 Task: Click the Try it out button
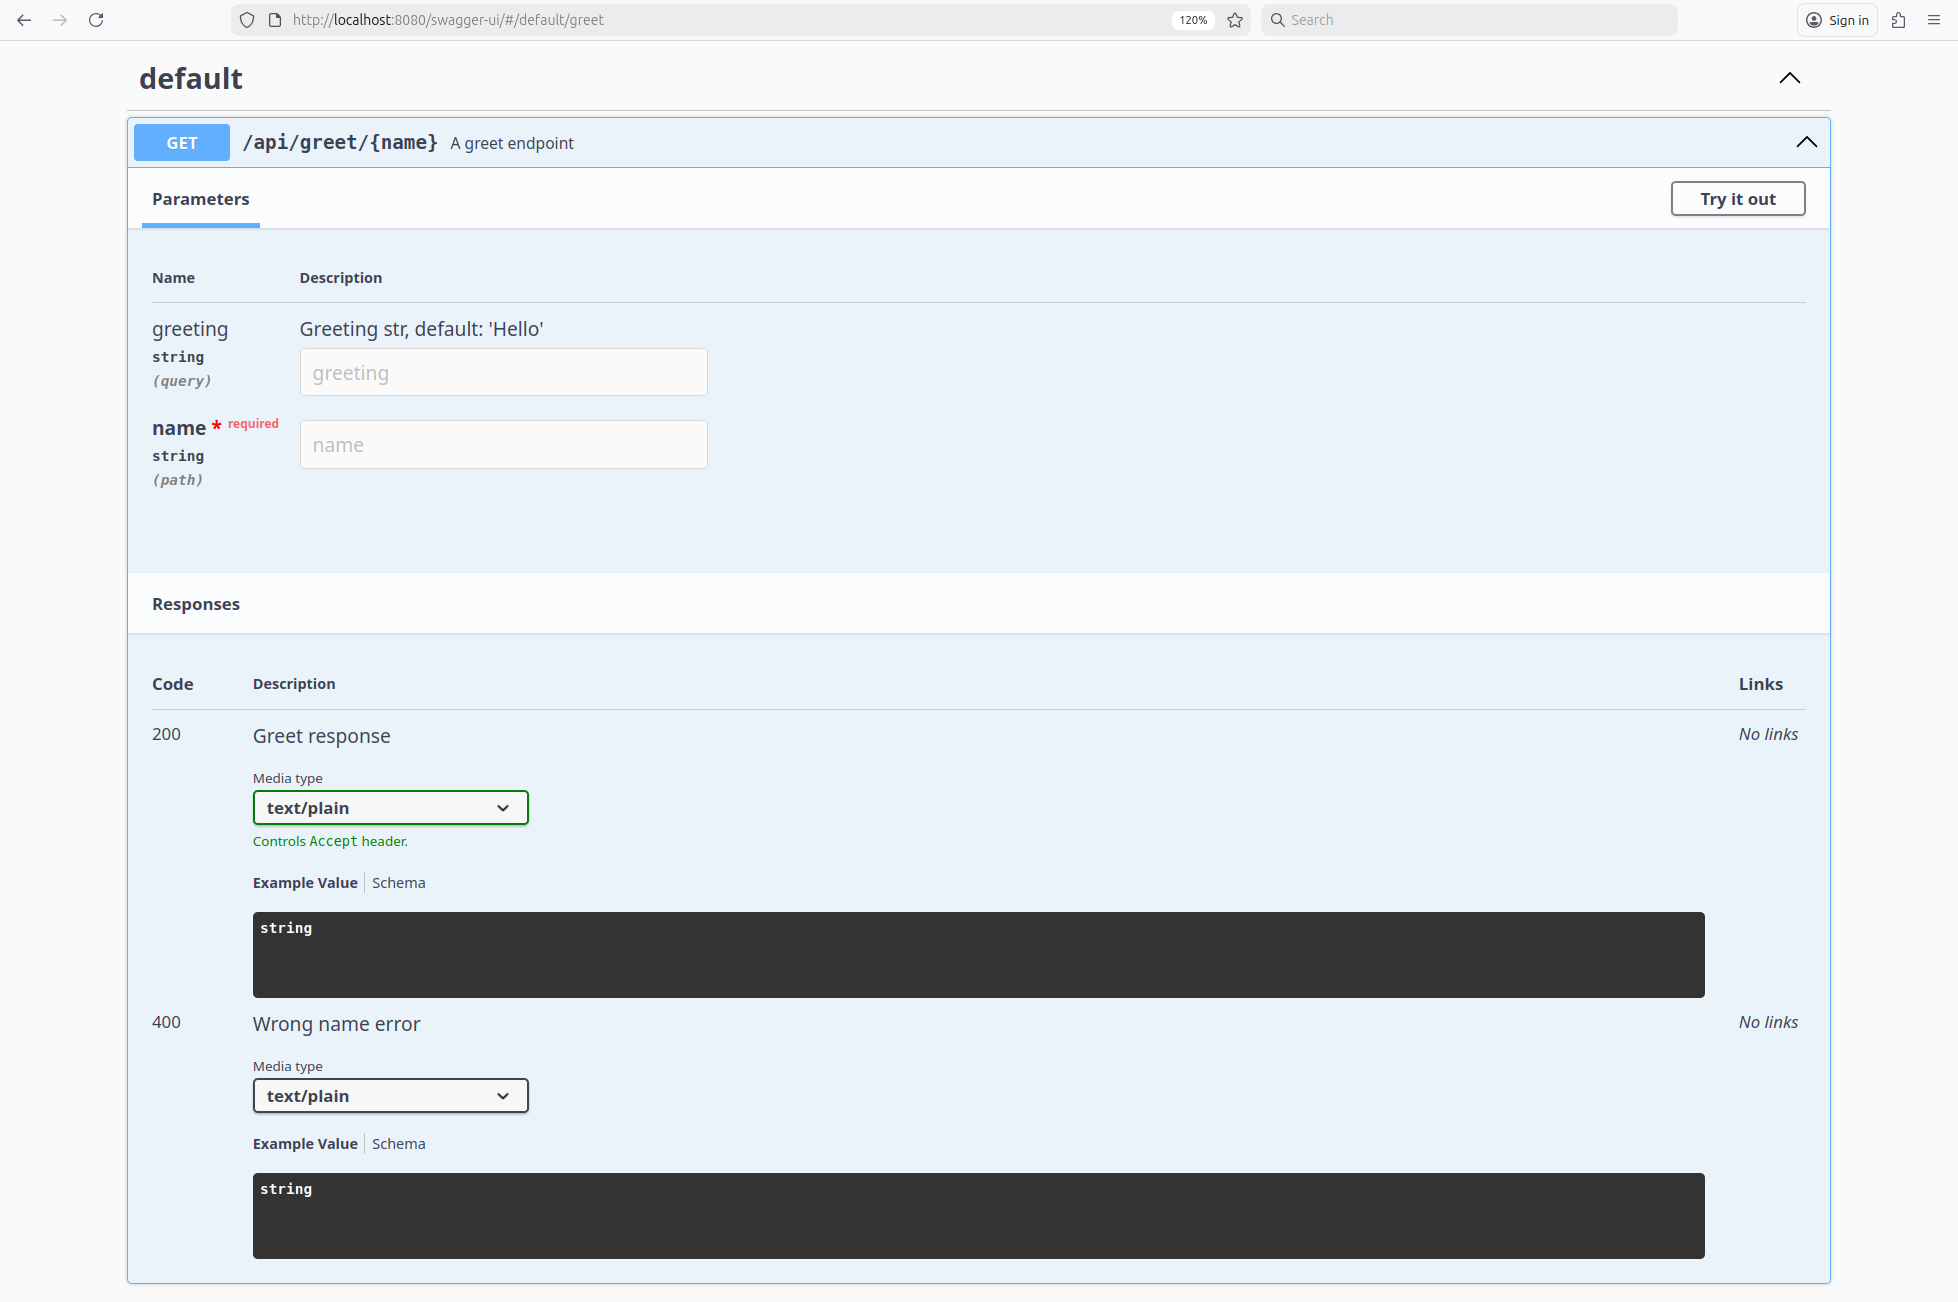click(x=1737, y=199)
